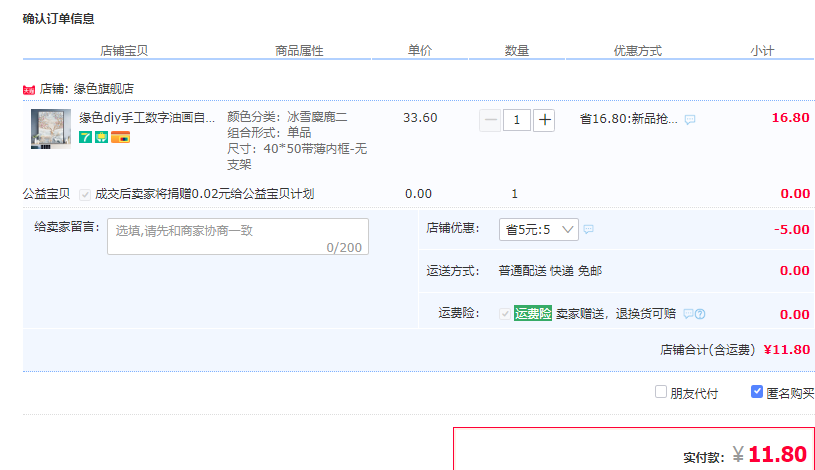
Task: Click the unit price 33.60
Action: pyautogui.click(x=420, y=118)
